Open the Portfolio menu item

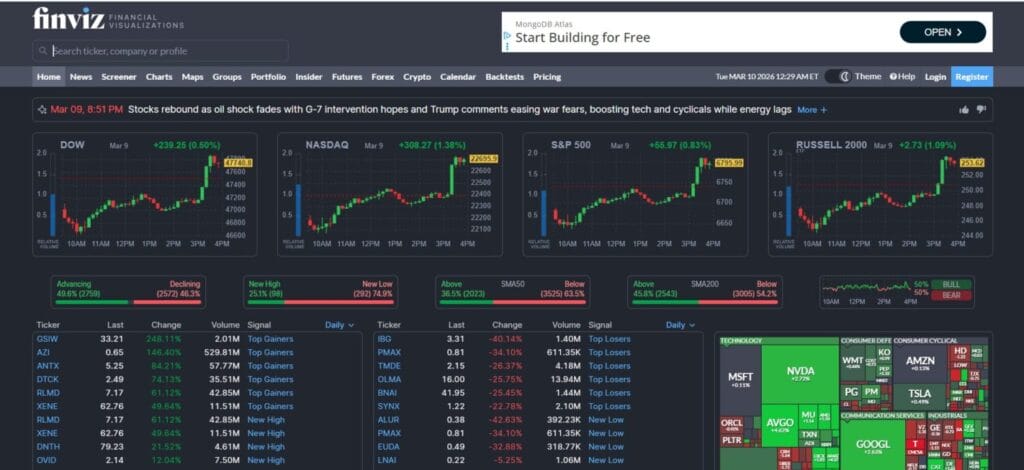(x=268, y=76)
